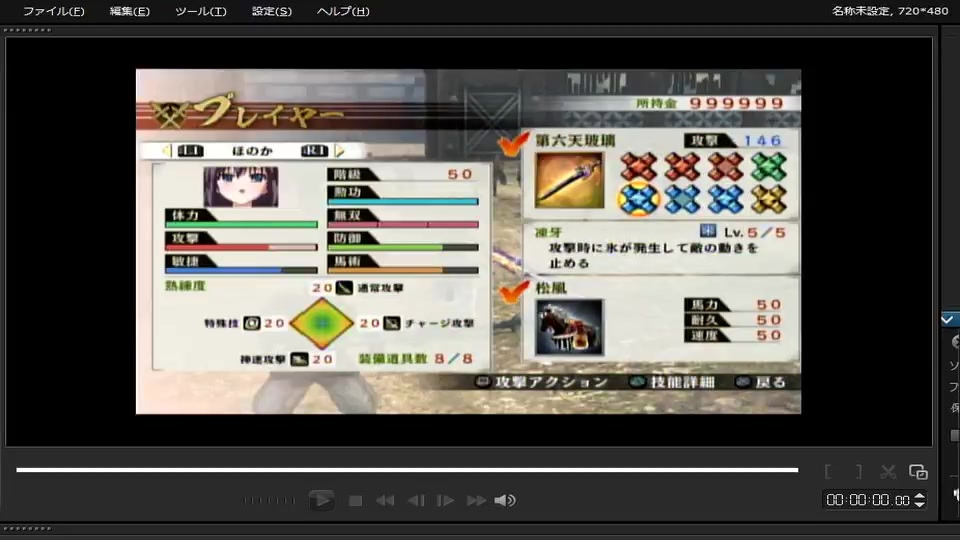Increase the timecode with the up arrow
The height and width of the screenshot is (540, 960).
pos(919,496)
